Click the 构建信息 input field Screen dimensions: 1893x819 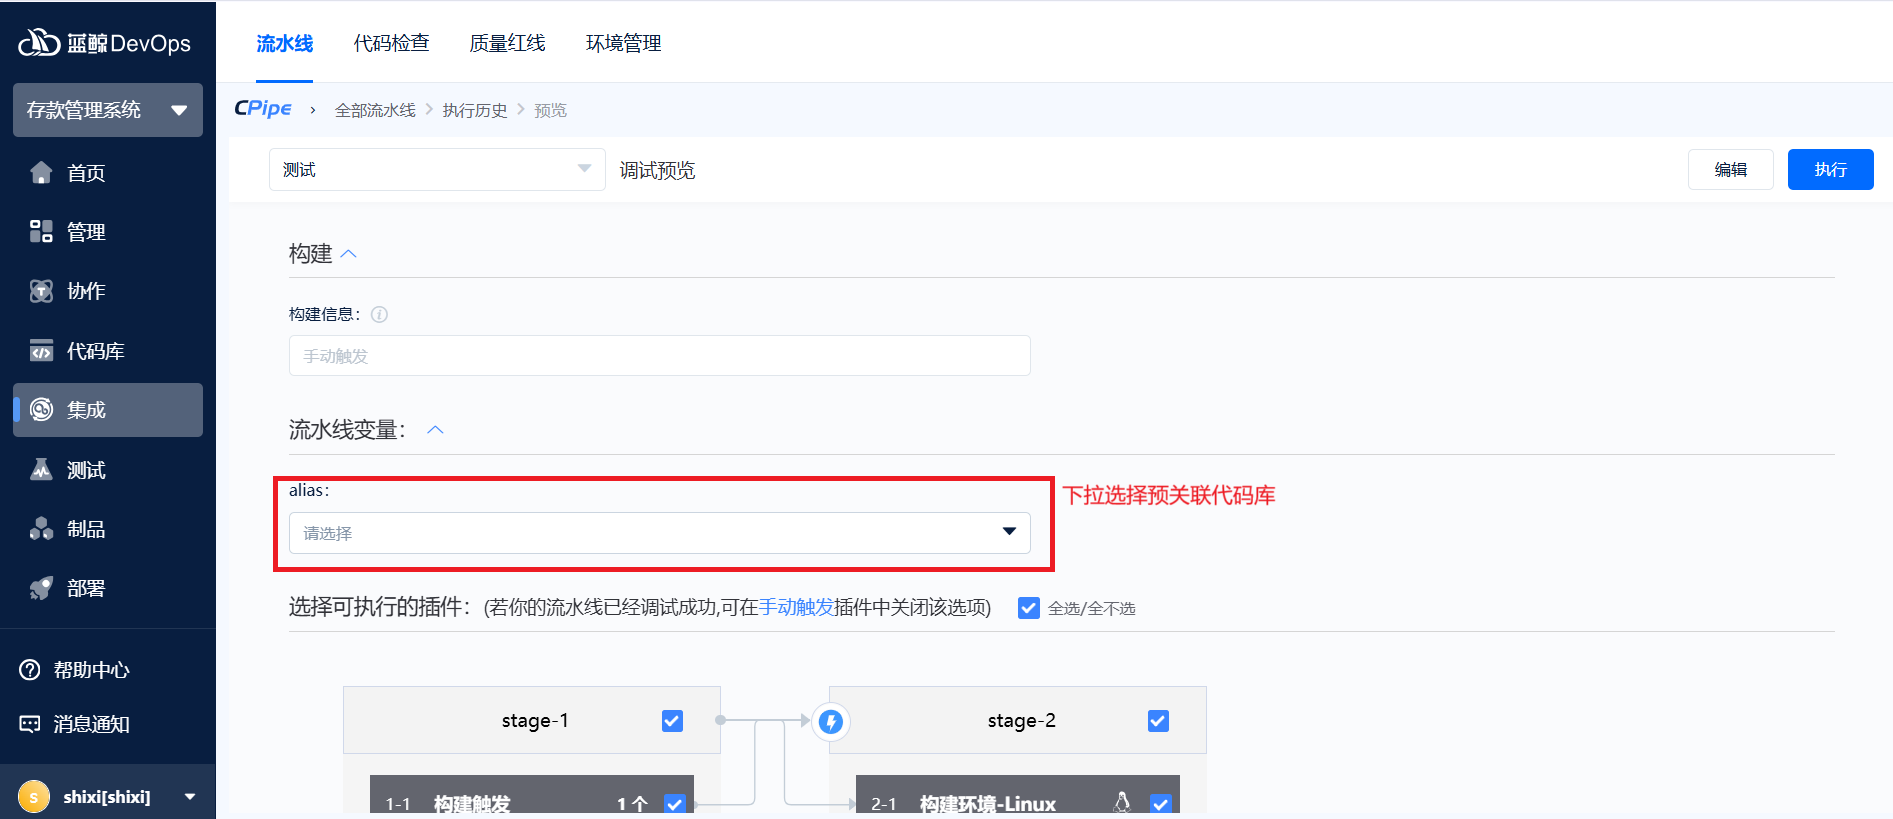(659, 356)
